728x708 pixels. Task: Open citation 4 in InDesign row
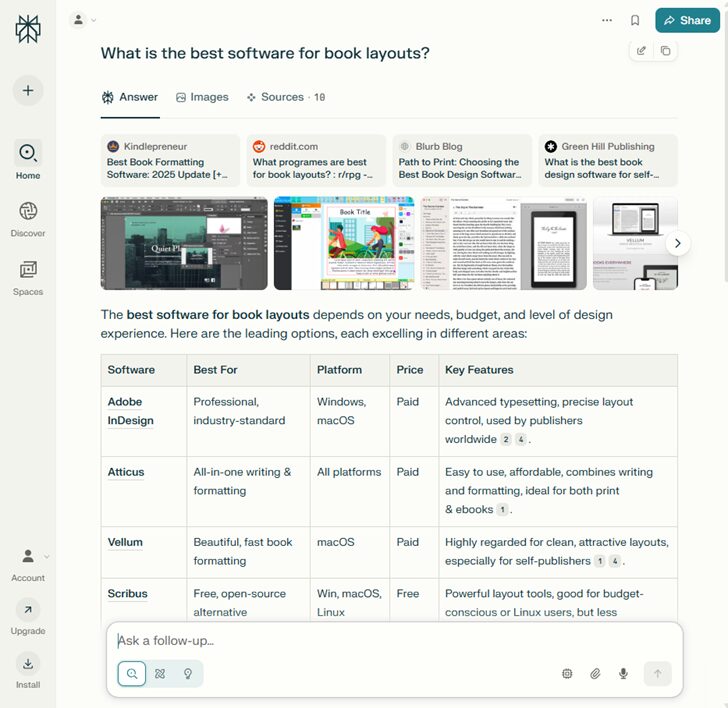click(x=521, y=439)
